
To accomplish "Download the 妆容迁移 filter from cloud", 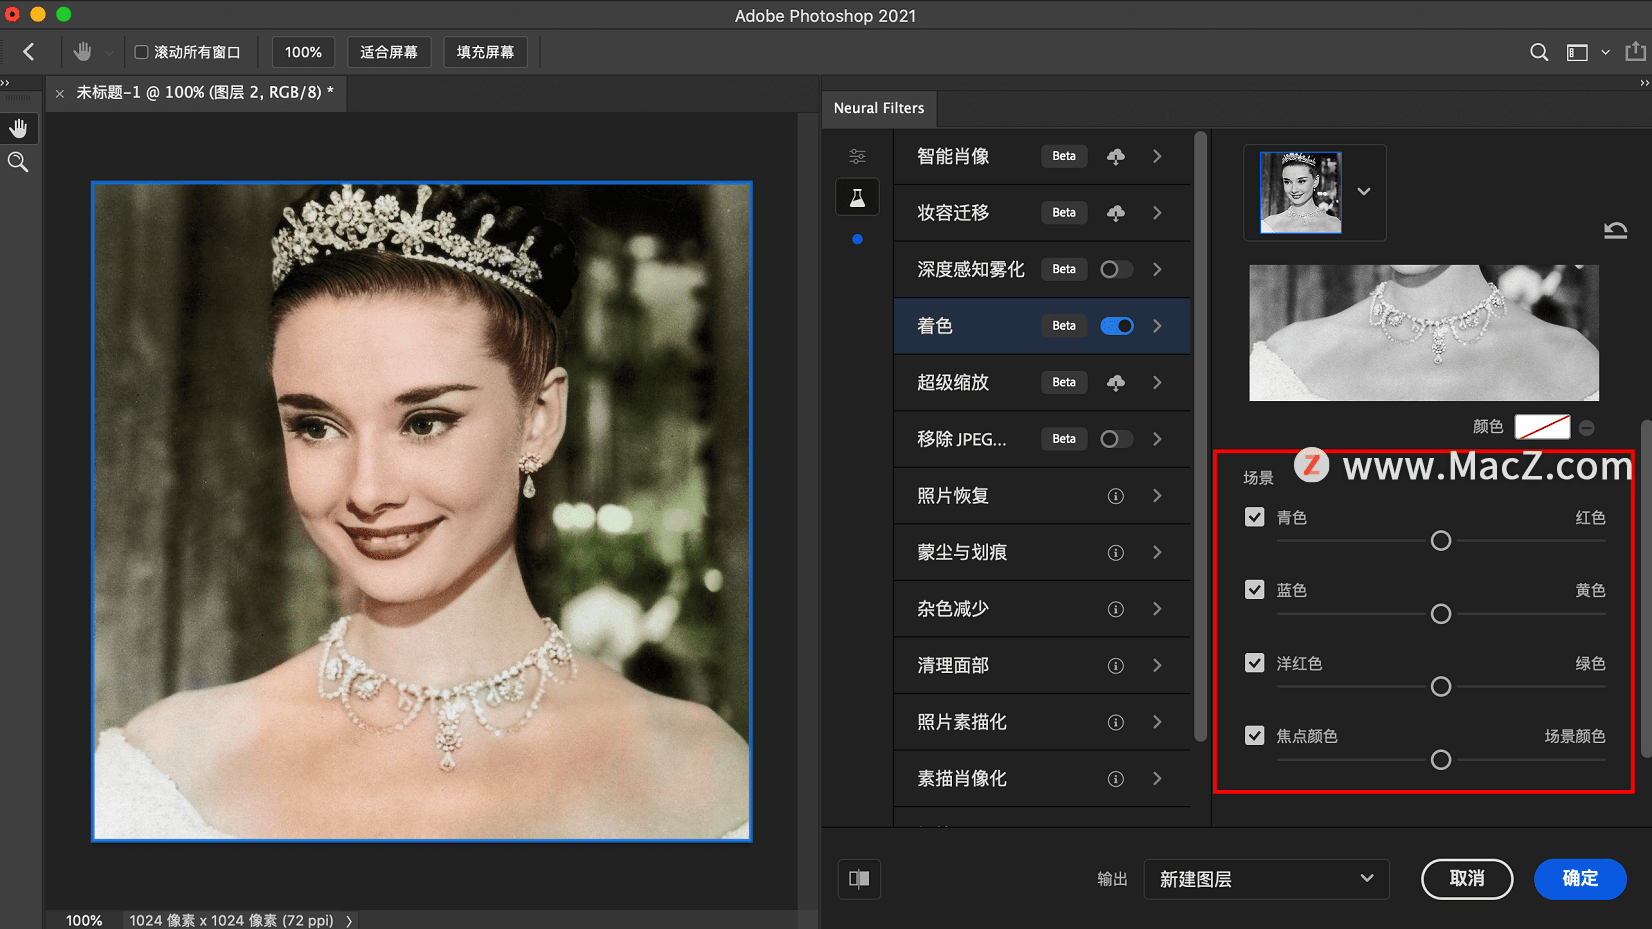I will point(1116,213).
